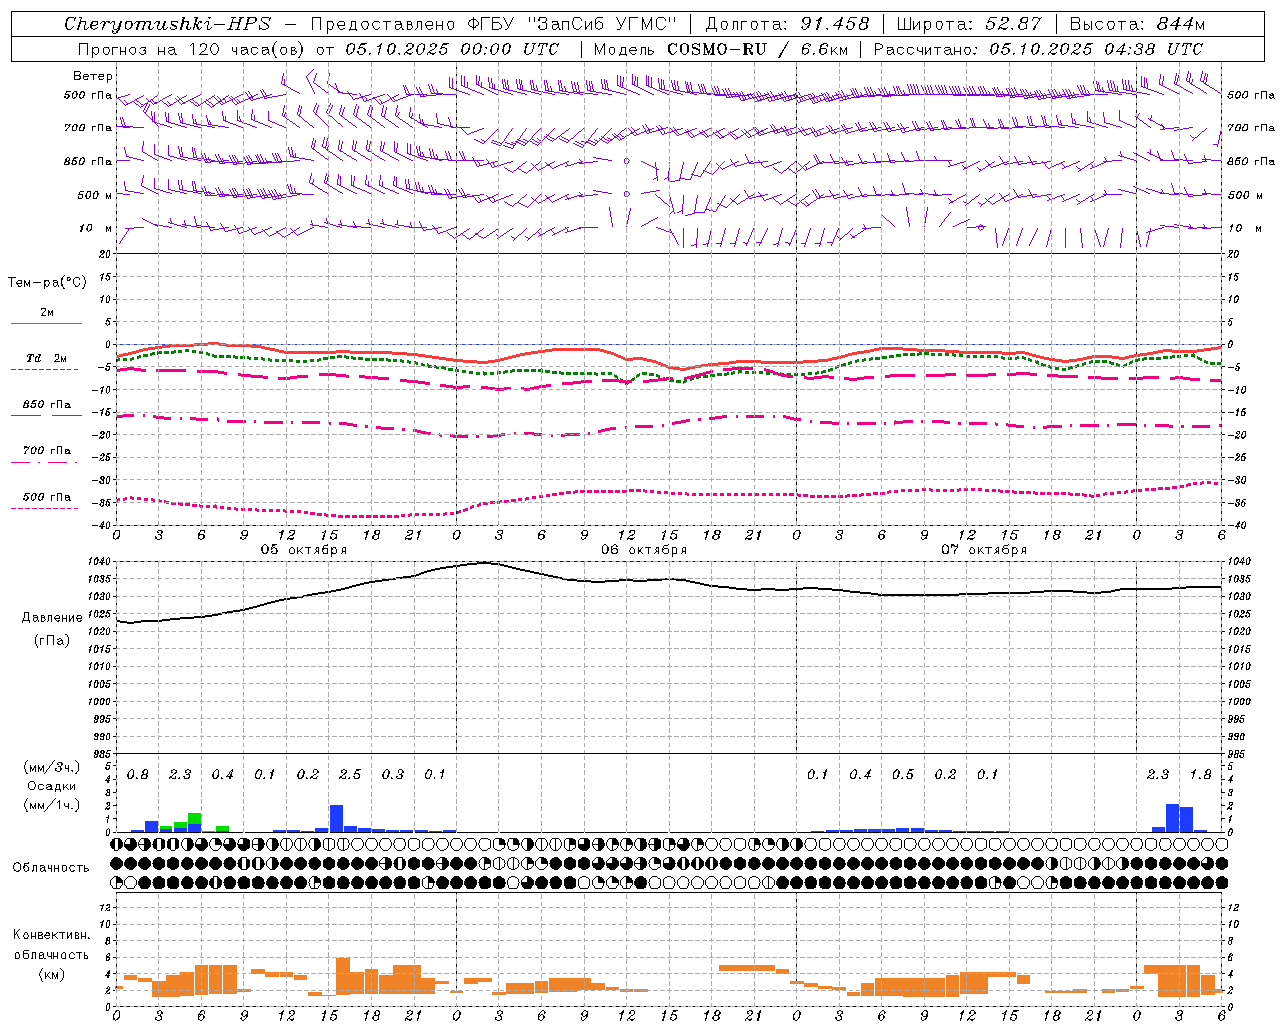Click the 0.8 precipitation total
This screenshot has height=1024, width=1280.
(138, 775)
